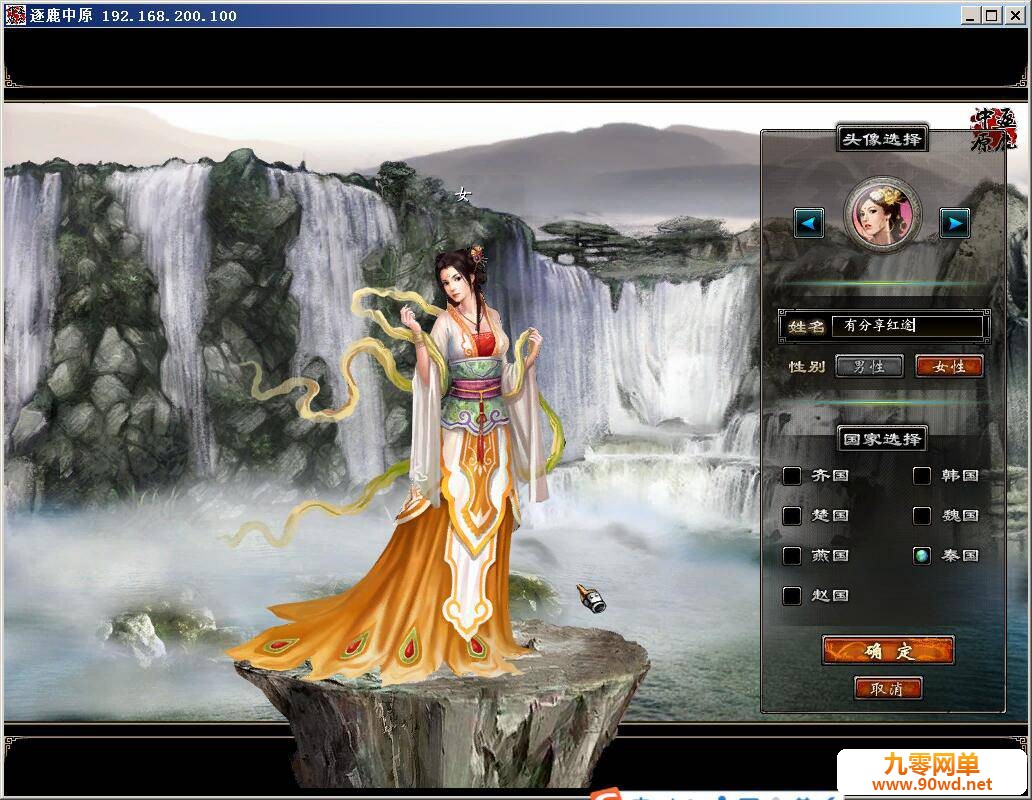Select the female portrait avatar thumbnail
The image size is (1032, 800).
882,214
